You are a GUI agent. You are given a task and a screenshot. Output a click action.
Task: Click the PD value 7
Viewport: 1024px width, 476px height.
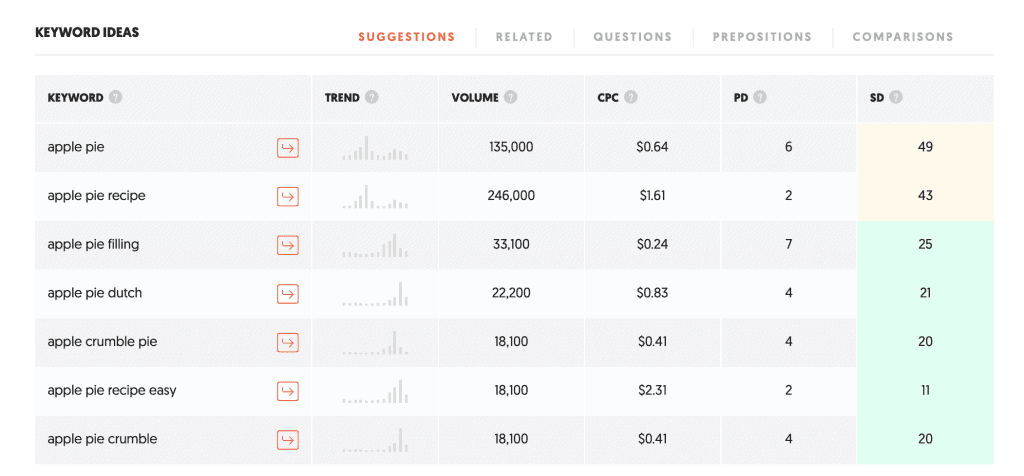[789, 245]
